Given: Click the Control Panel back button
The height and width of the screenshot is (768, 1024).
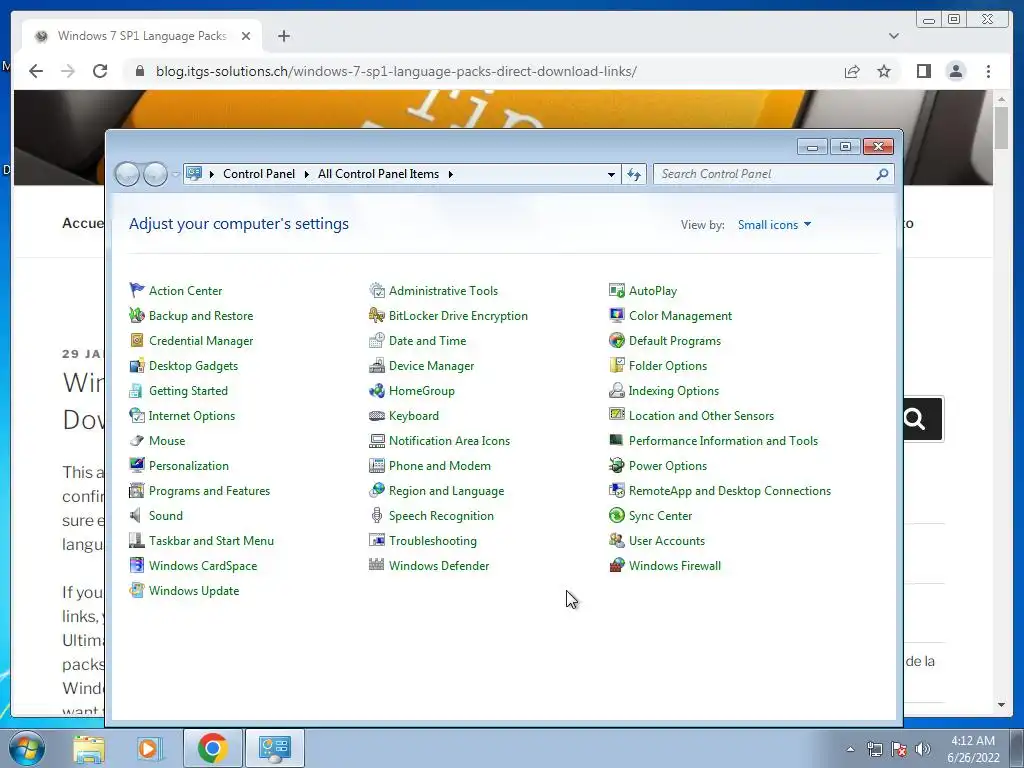Looking at the screenshot, I should click(127, 174).
